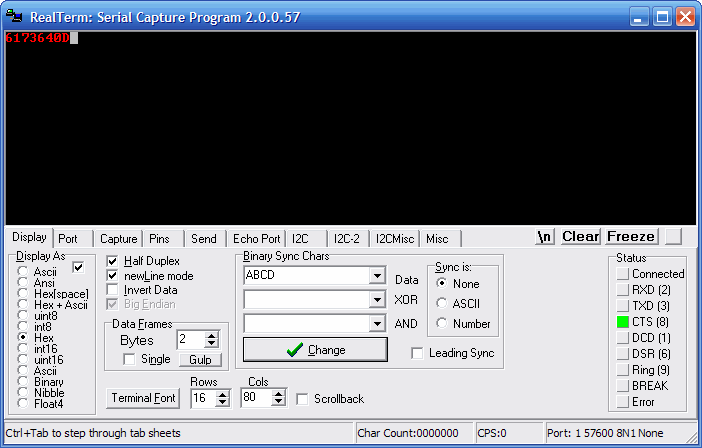Expand the ABCD sync chars dropdown
Viewport: 702px width, 448px height.
click(x=377, y=276)
